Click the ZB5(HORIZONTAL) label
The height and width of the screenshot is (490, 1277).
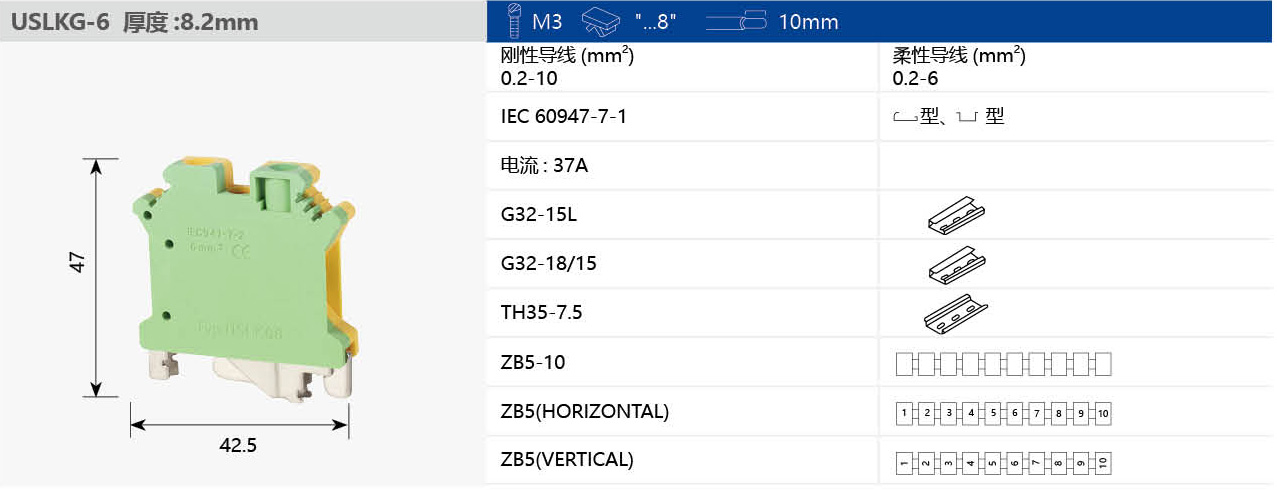pyautogui.click(x=584, y=411)
